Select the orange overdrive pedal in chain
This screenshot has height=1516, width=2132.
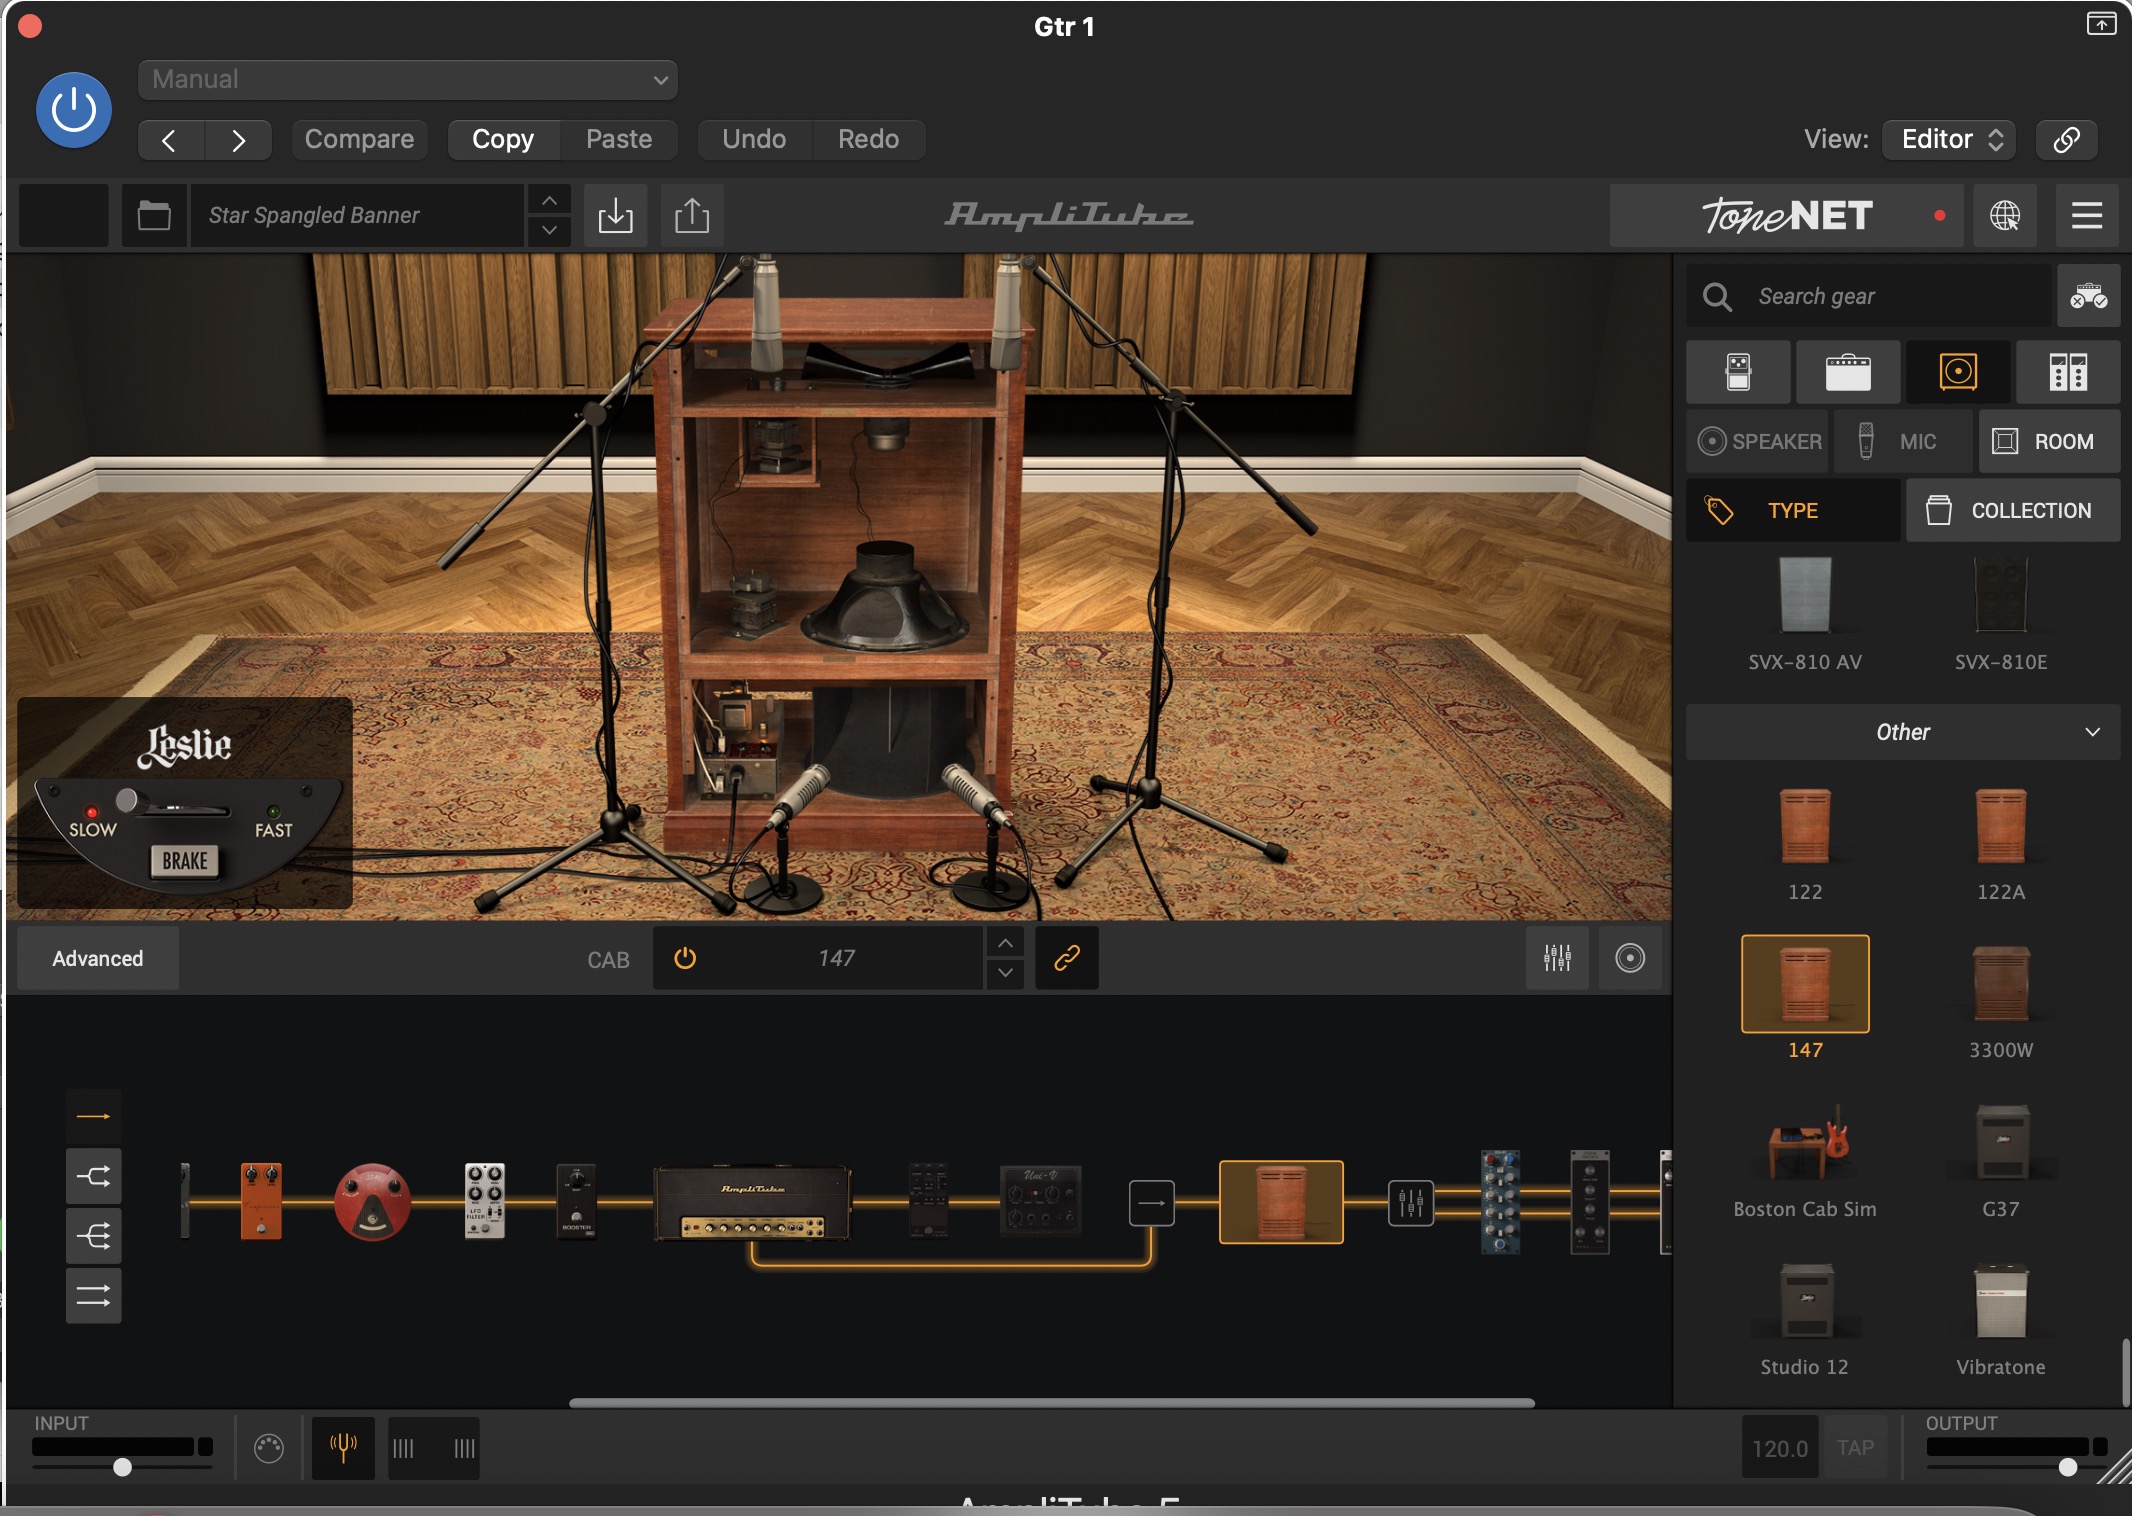(x=261, y=1201)
